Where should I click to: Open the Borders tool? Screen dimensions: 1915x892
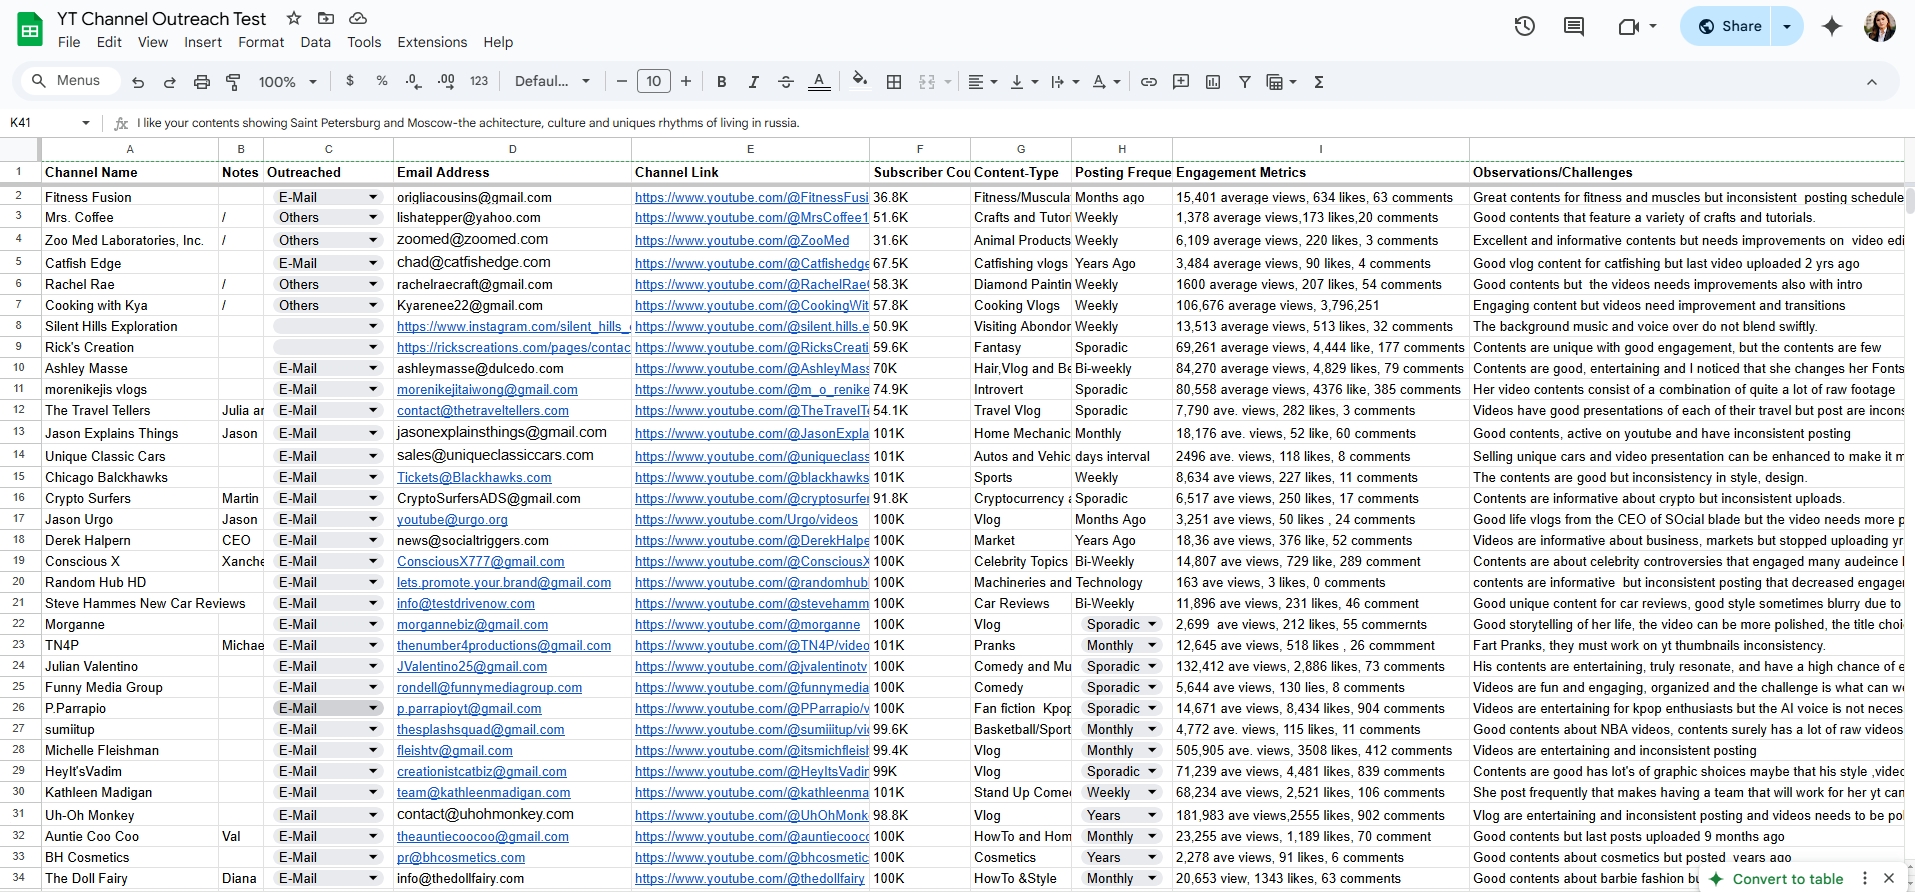point(894,82)
